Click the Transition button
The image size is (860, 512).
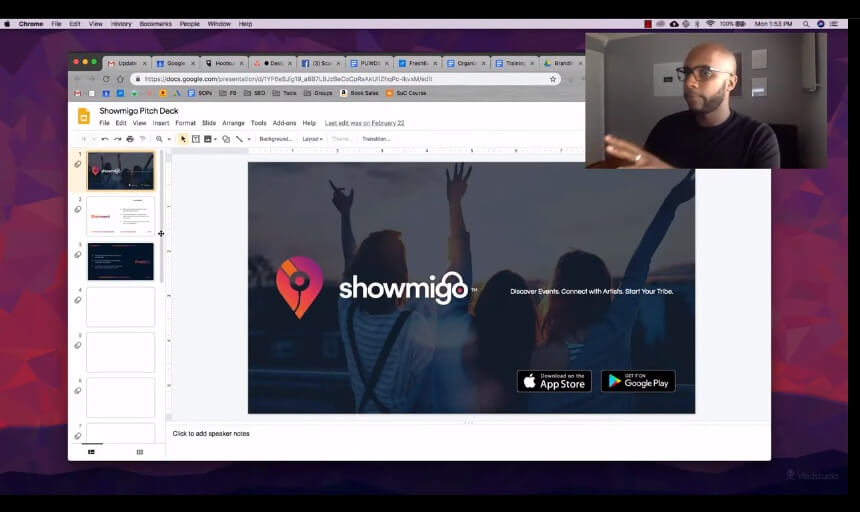[x=376, y=139]
